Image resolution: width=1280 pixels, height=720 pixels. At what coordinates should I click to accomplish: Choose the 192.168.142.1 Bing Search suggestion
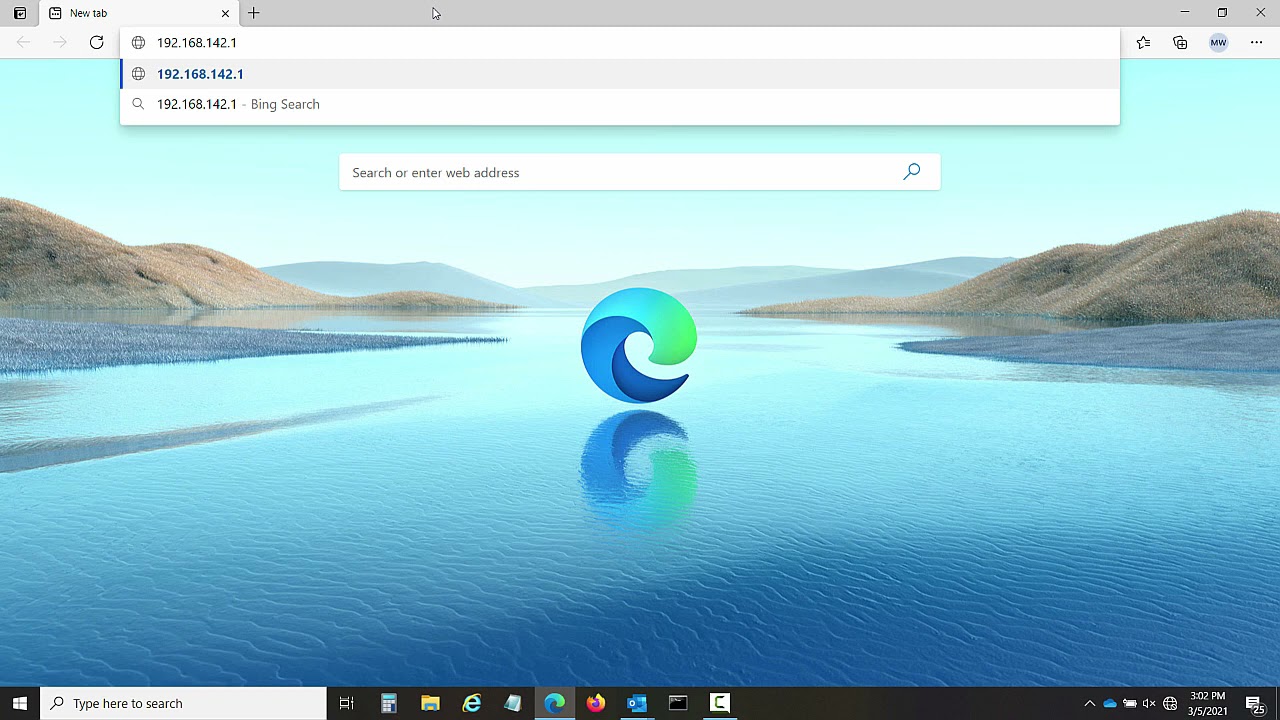620,104
